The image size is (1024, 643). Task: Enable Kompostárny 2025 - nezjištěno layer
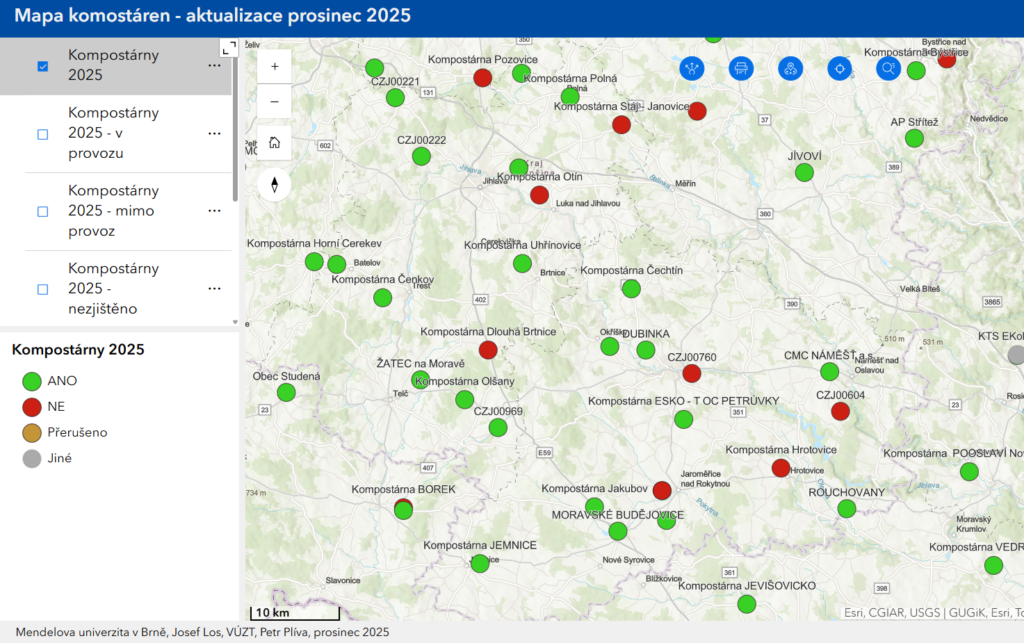[43, 290]
